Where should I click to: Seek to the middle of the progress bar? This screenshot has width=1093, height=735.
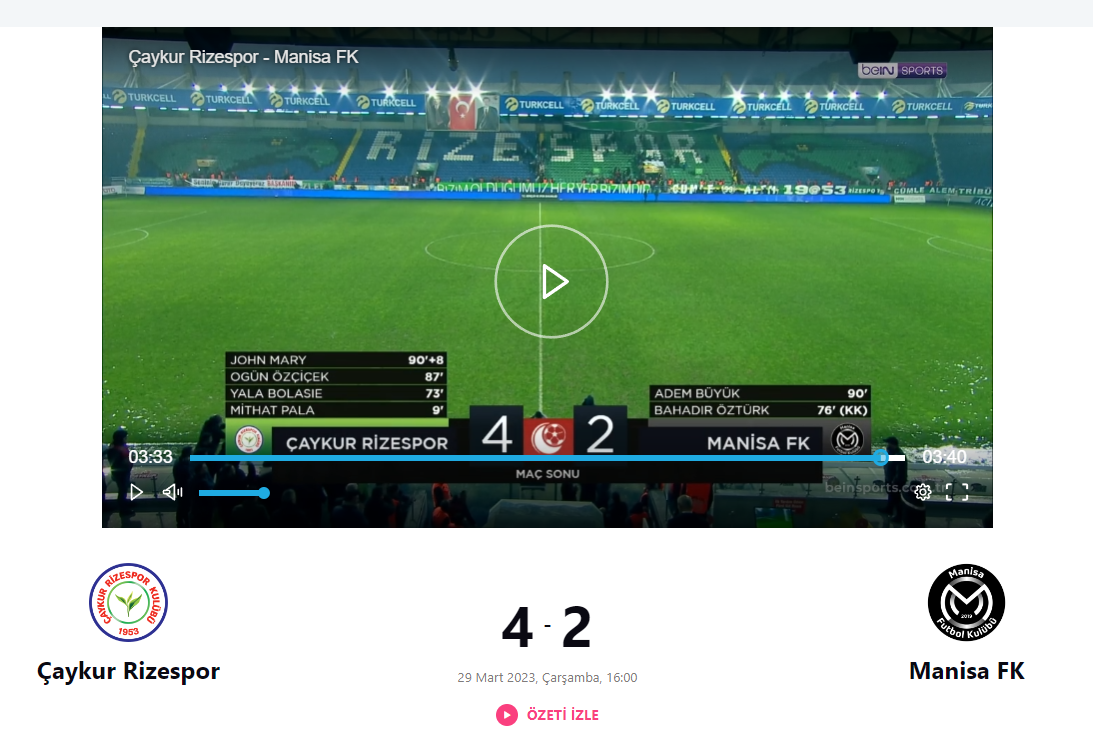pos(547,458)
